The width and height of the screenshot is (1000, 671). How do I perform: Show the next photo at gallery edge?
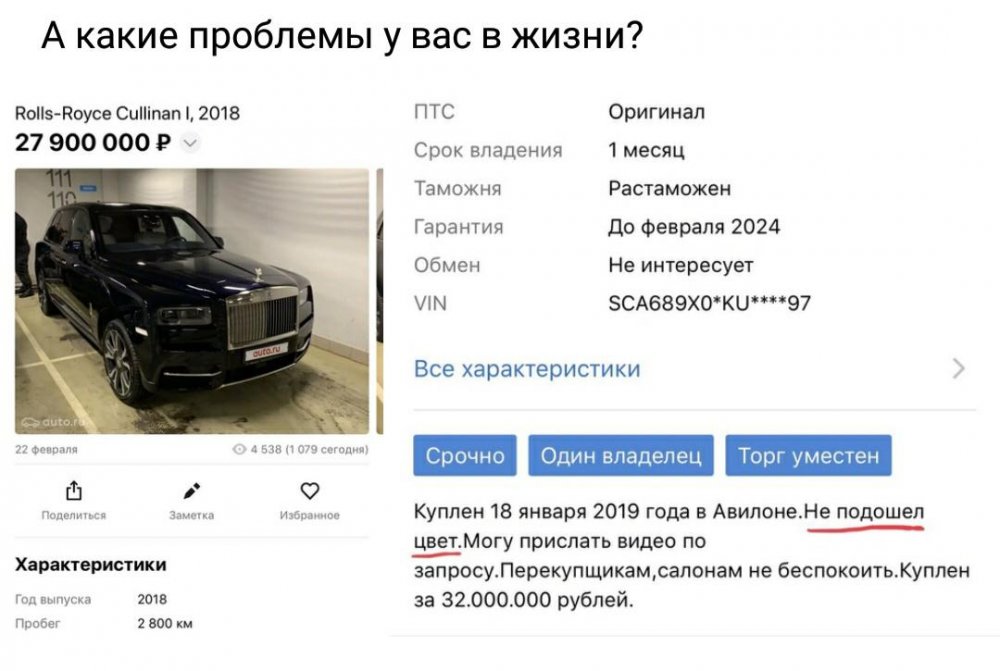click(x=379, y=300)
